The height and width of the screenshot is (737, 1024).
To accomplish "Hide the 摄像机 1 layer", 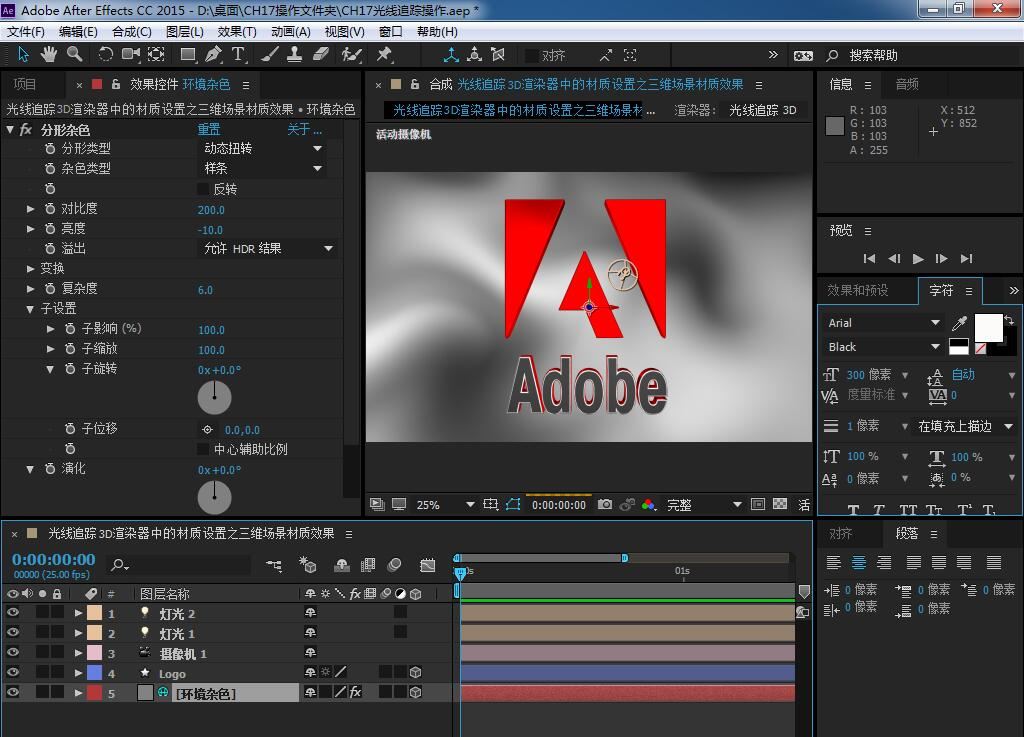I will tap(12, 652).
